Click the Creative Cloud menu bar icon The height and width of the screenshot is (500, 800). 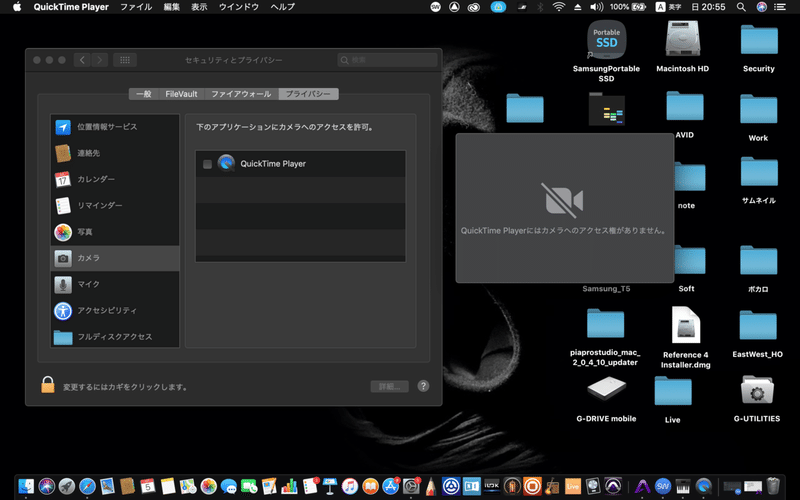coord(473,7)
